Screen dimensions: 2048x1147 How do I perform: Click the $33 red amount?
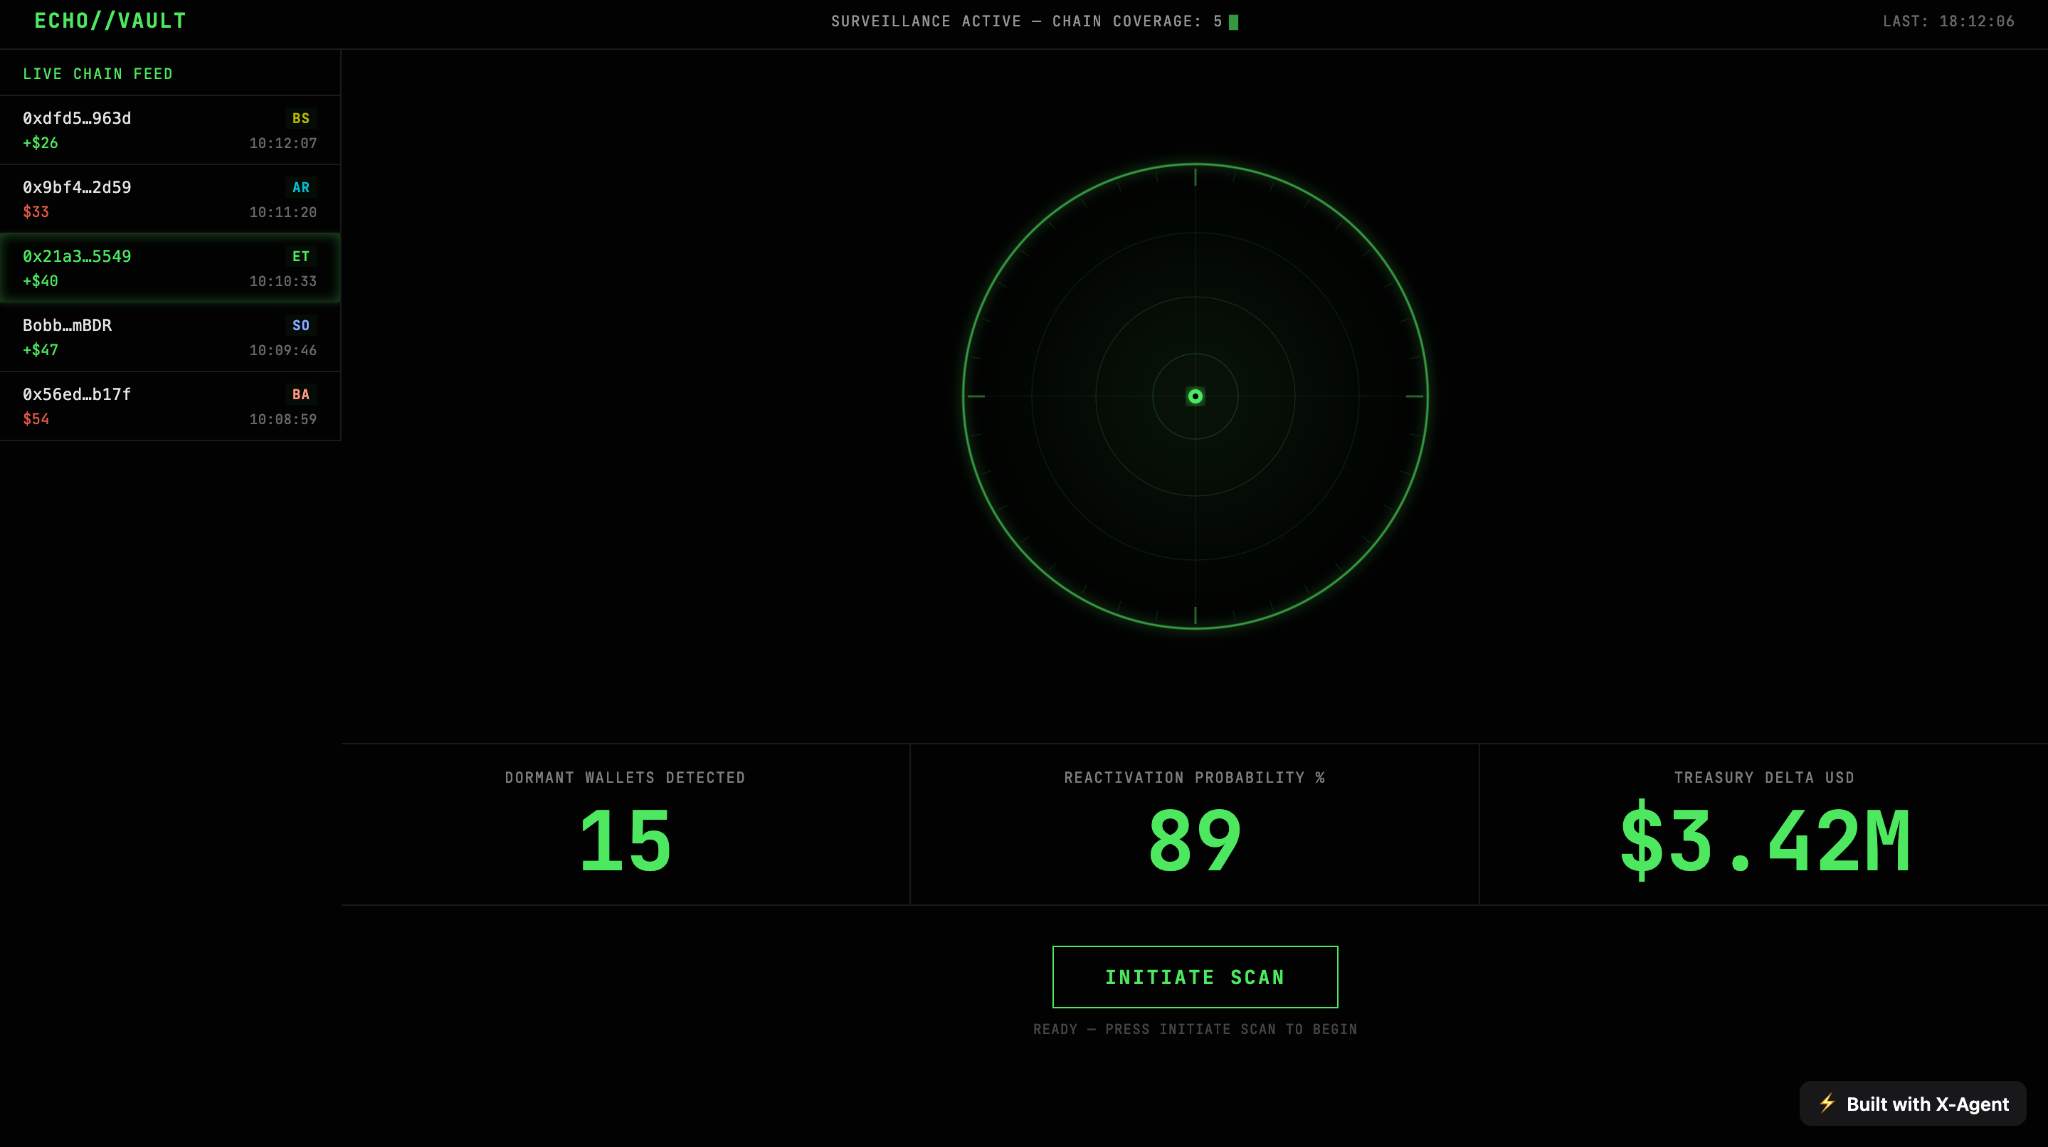[x=36, y=212]
